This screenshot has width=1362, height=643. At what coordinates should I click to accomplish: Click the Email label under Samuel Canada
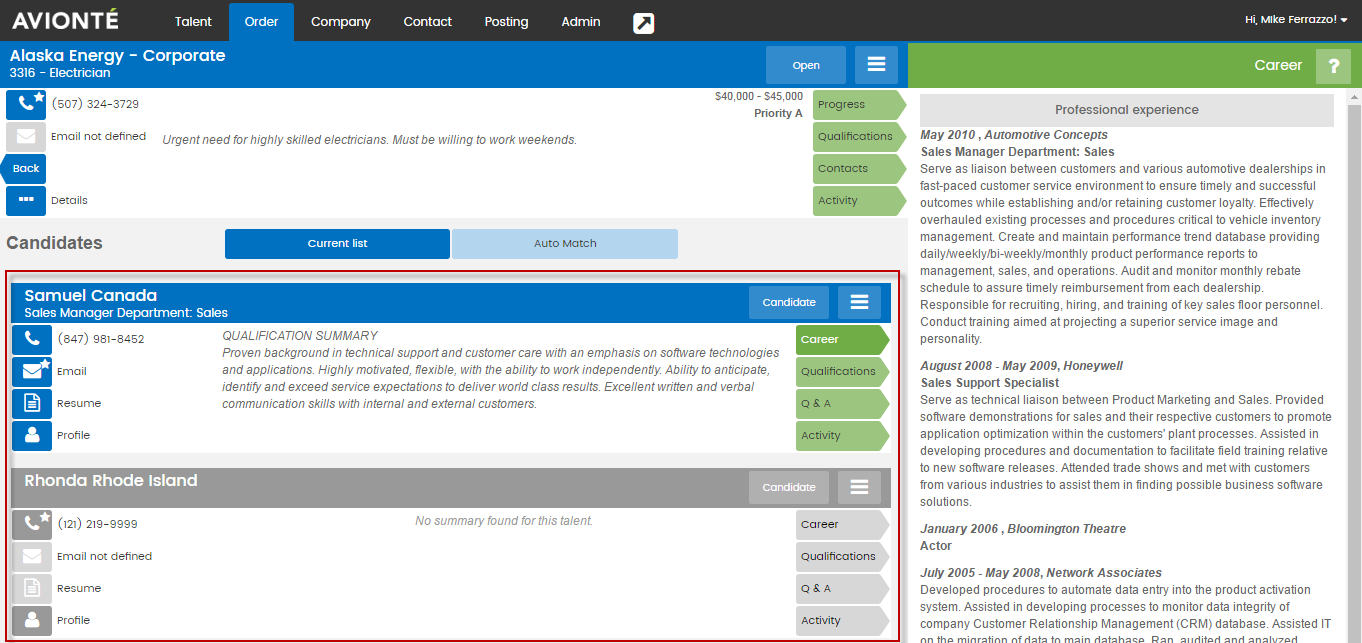[x=72, y=371]
